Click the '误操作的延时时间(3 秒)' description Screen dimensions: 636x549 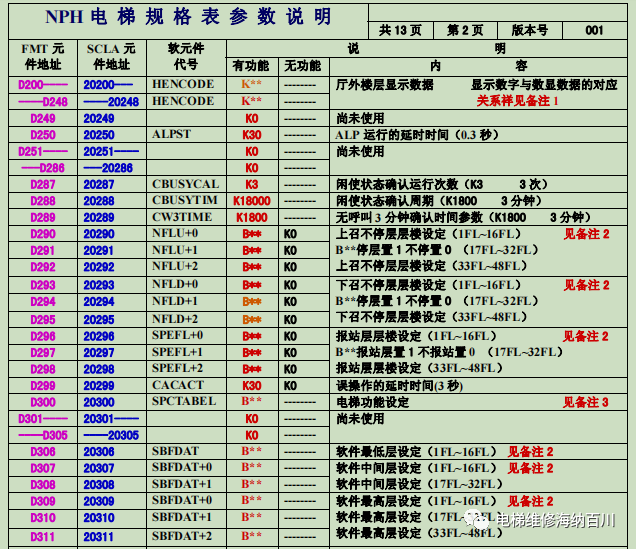coord(399,386)
